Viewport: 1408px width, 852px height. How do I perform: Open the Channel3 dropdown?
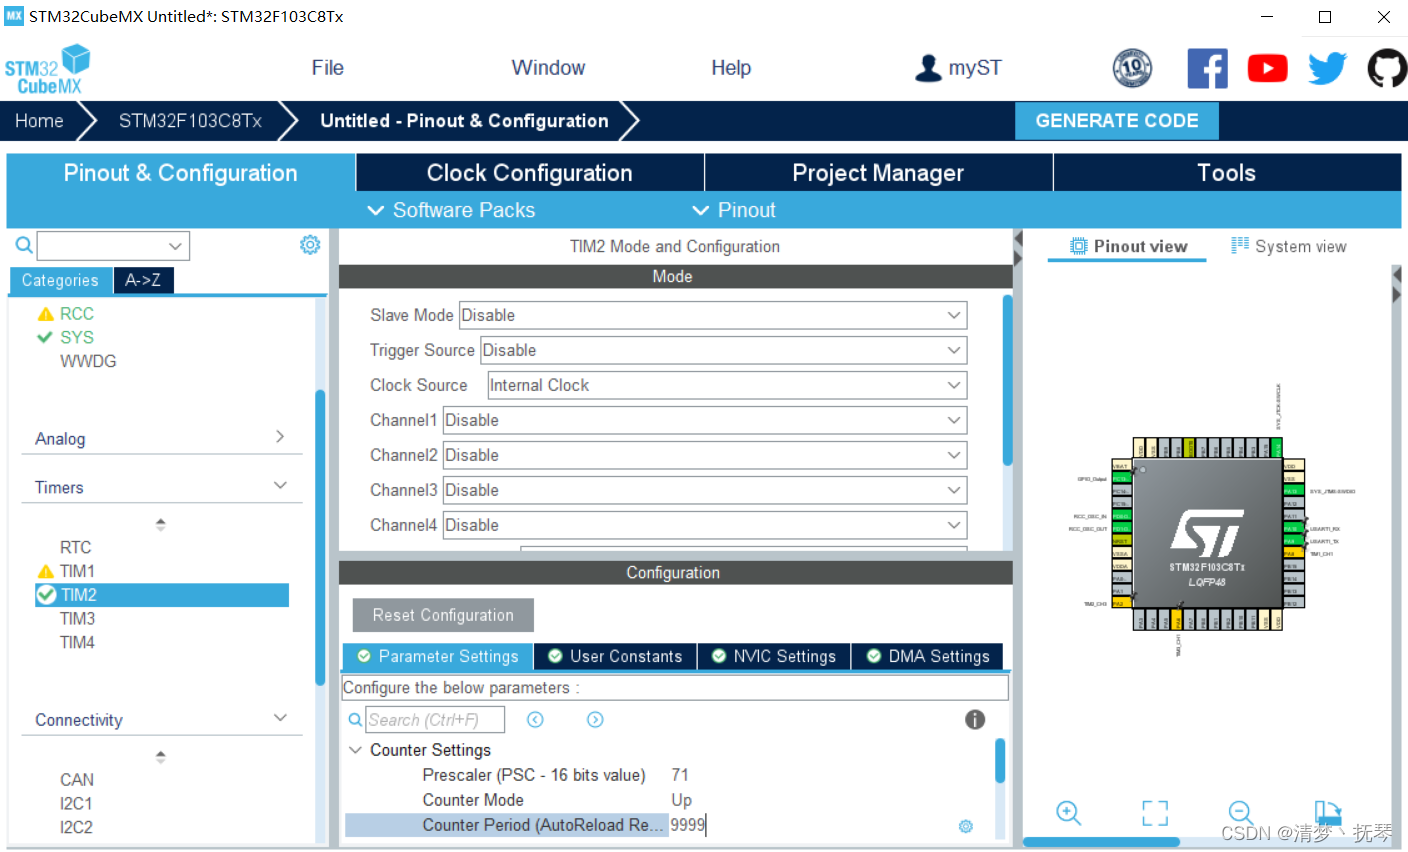click(705, 490)
